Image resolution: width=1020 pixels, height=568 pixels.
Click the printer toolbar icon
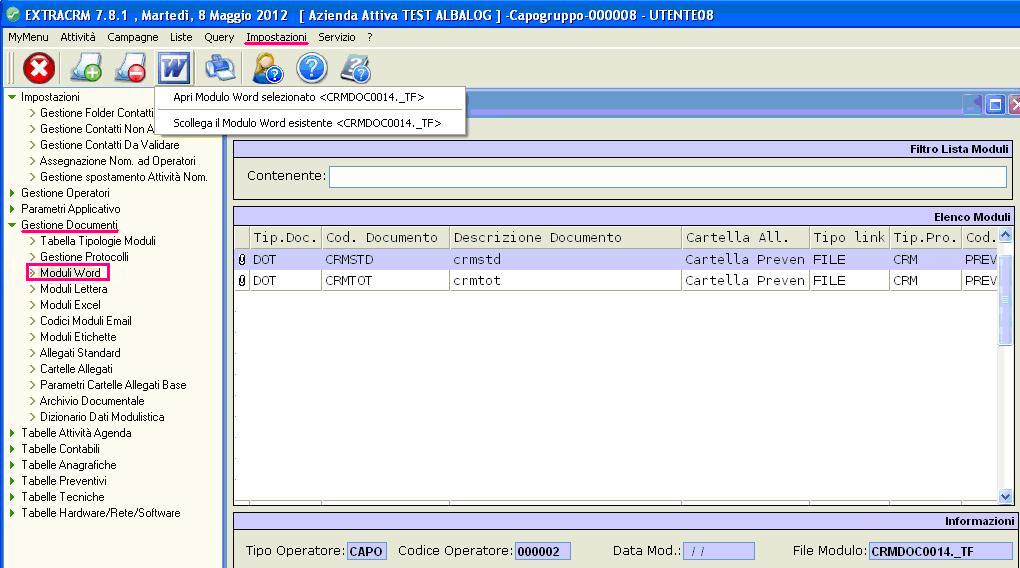[x=220, y=68]
